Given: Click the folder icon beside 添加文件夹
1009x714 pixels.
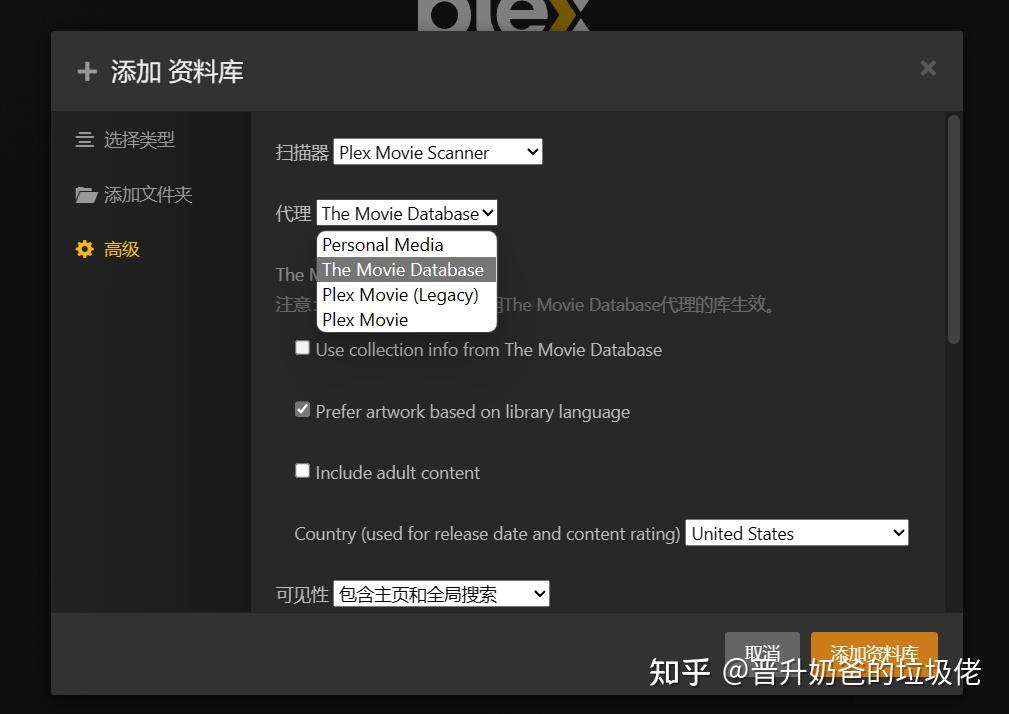Looking at the screenshot, I should [86, 194].
